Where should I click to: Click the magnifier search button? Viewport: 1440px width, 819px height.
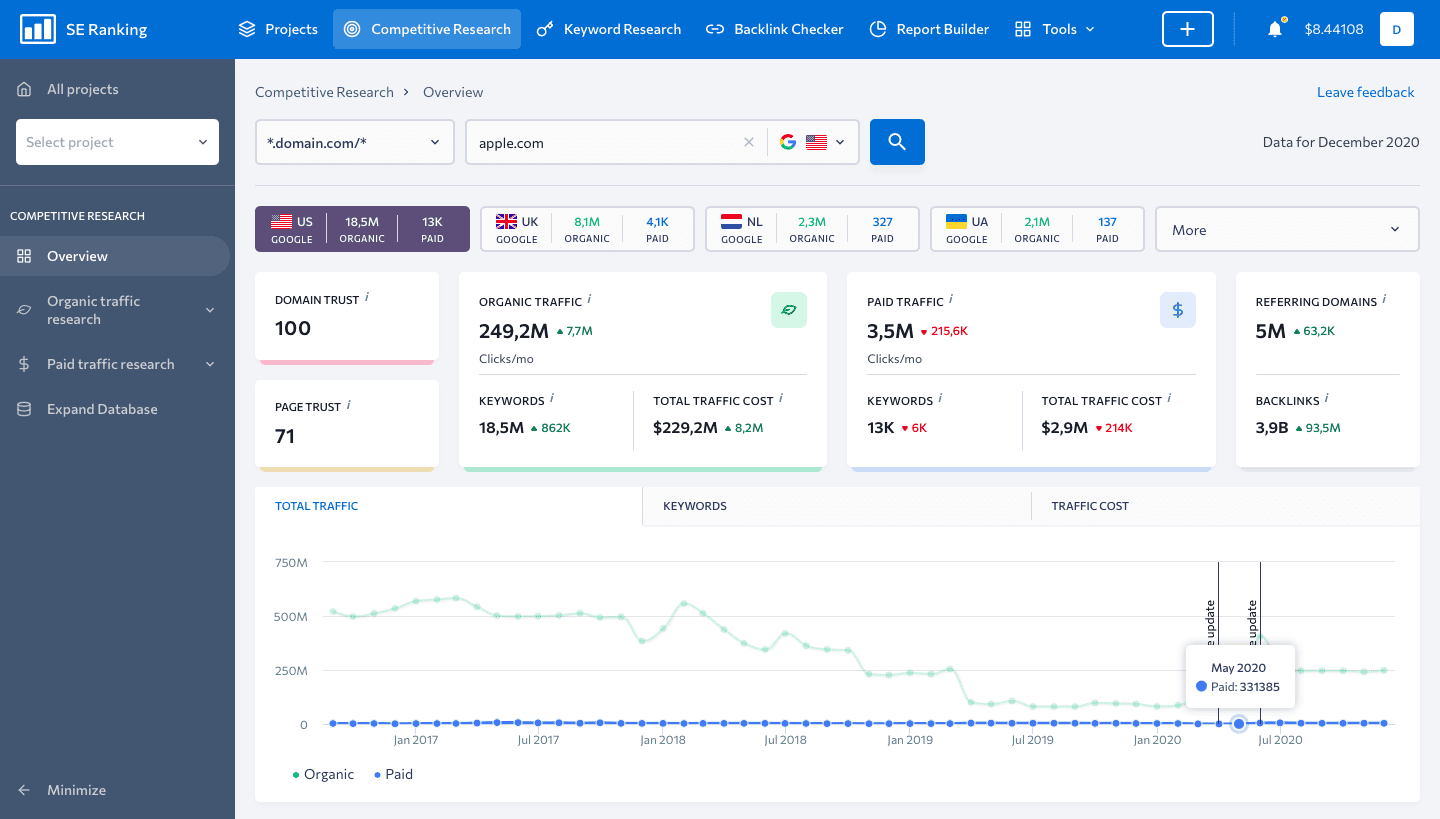897,142
